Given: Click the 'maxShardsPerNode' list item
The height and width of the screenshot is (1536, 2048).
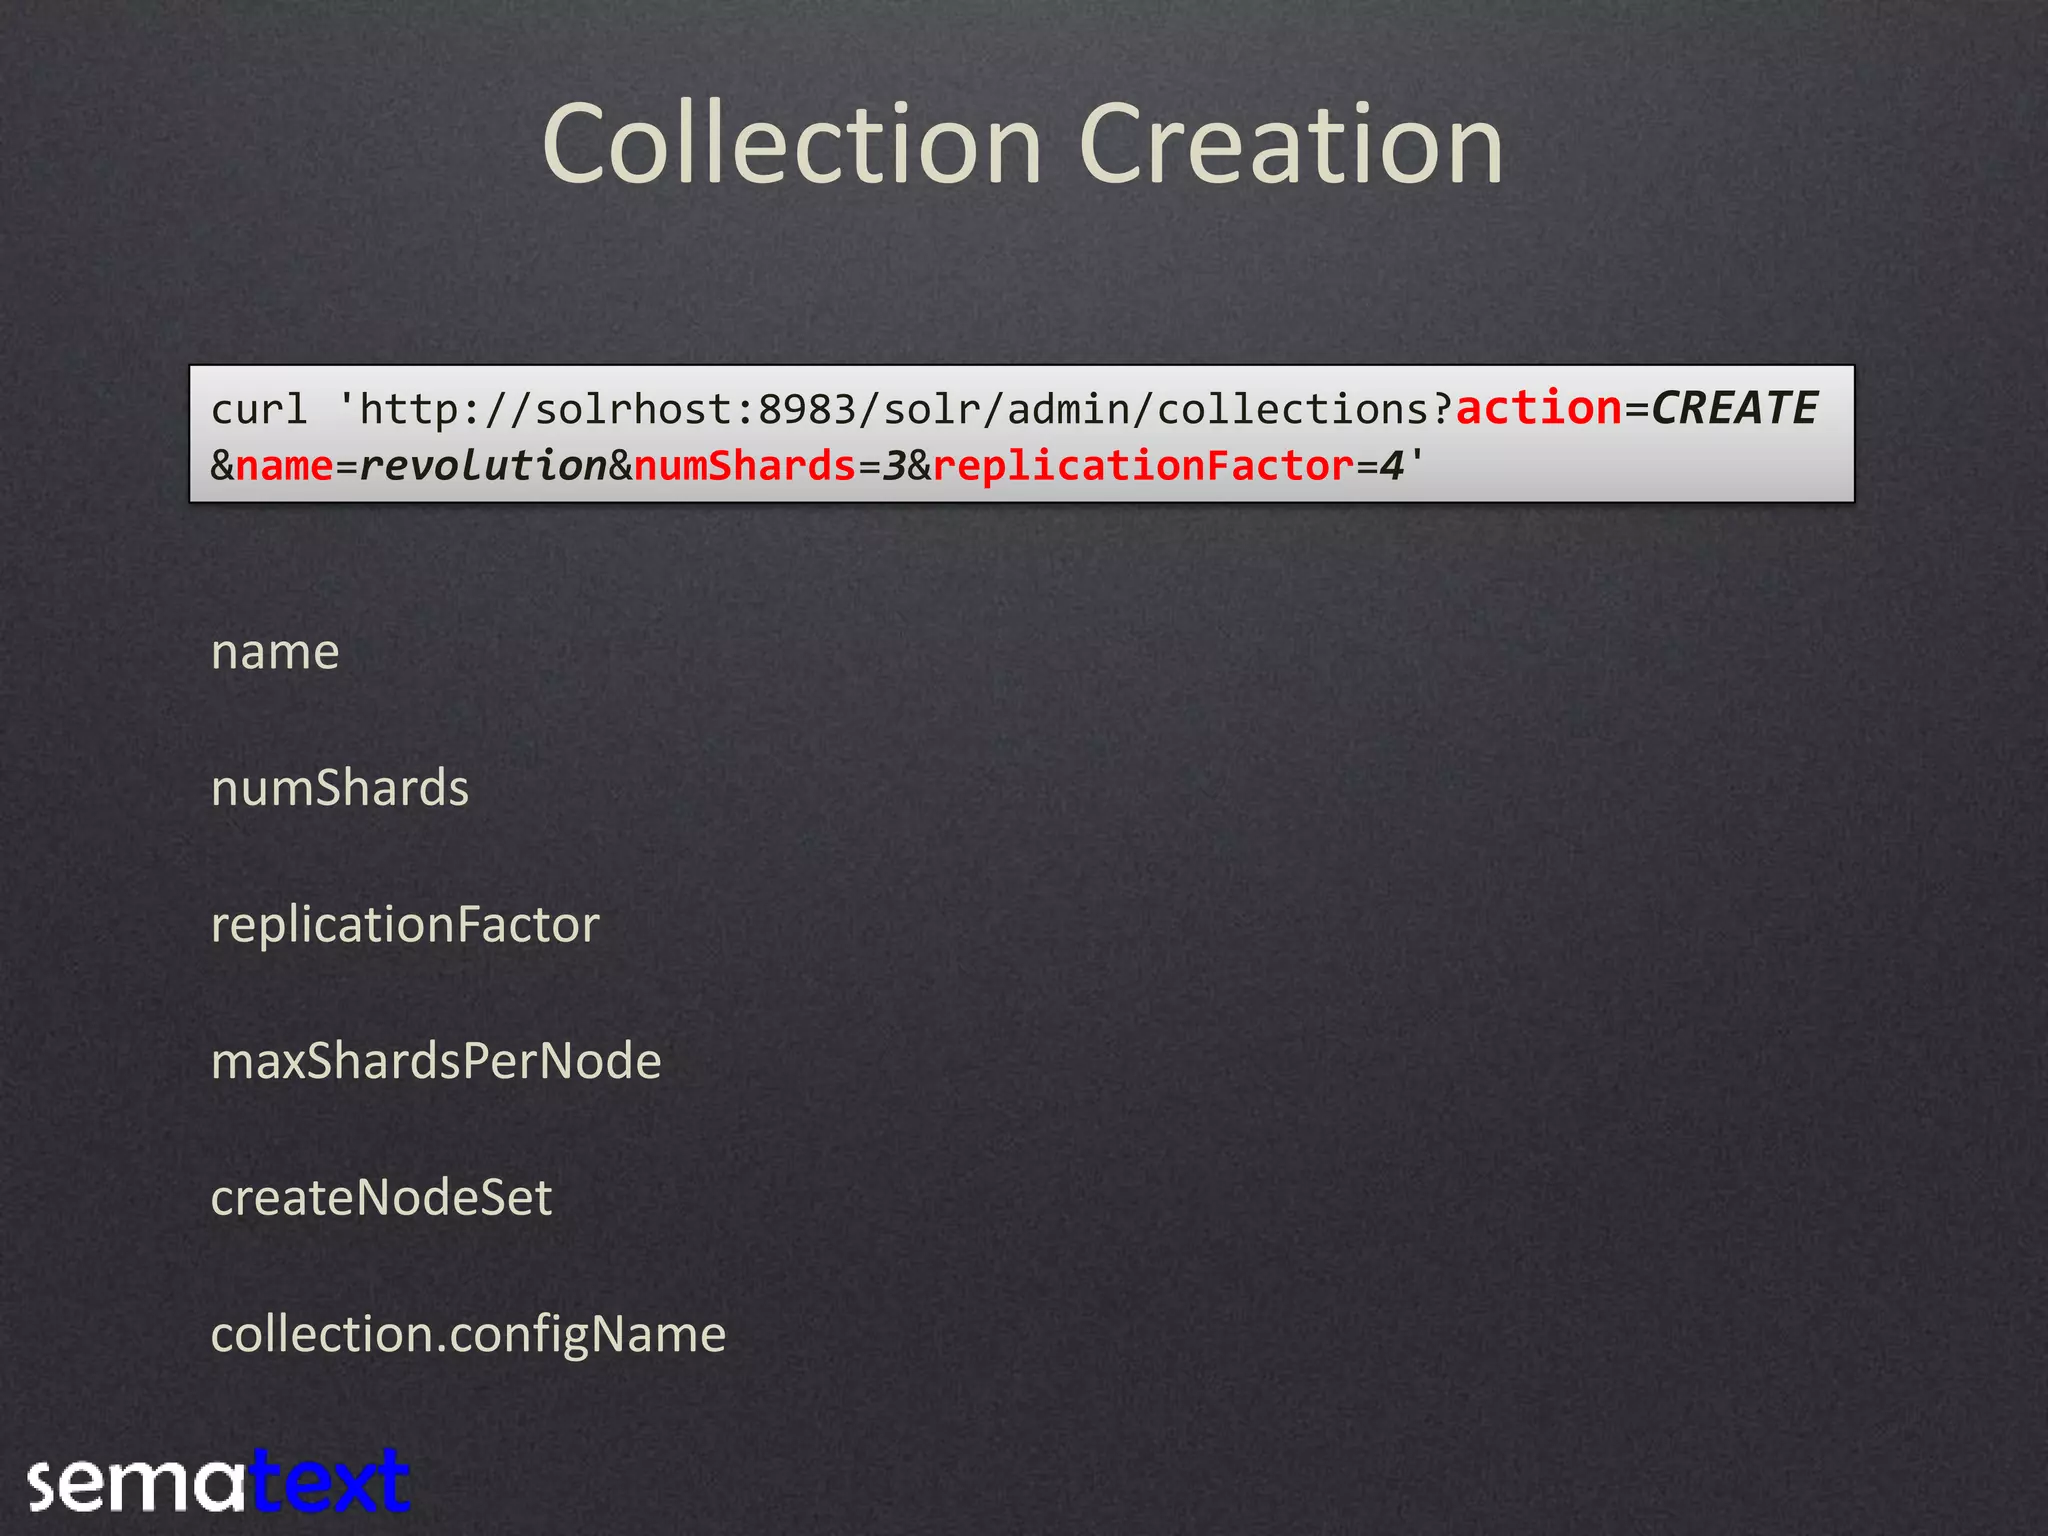Looking at the screenshot, I should 436,1060.
